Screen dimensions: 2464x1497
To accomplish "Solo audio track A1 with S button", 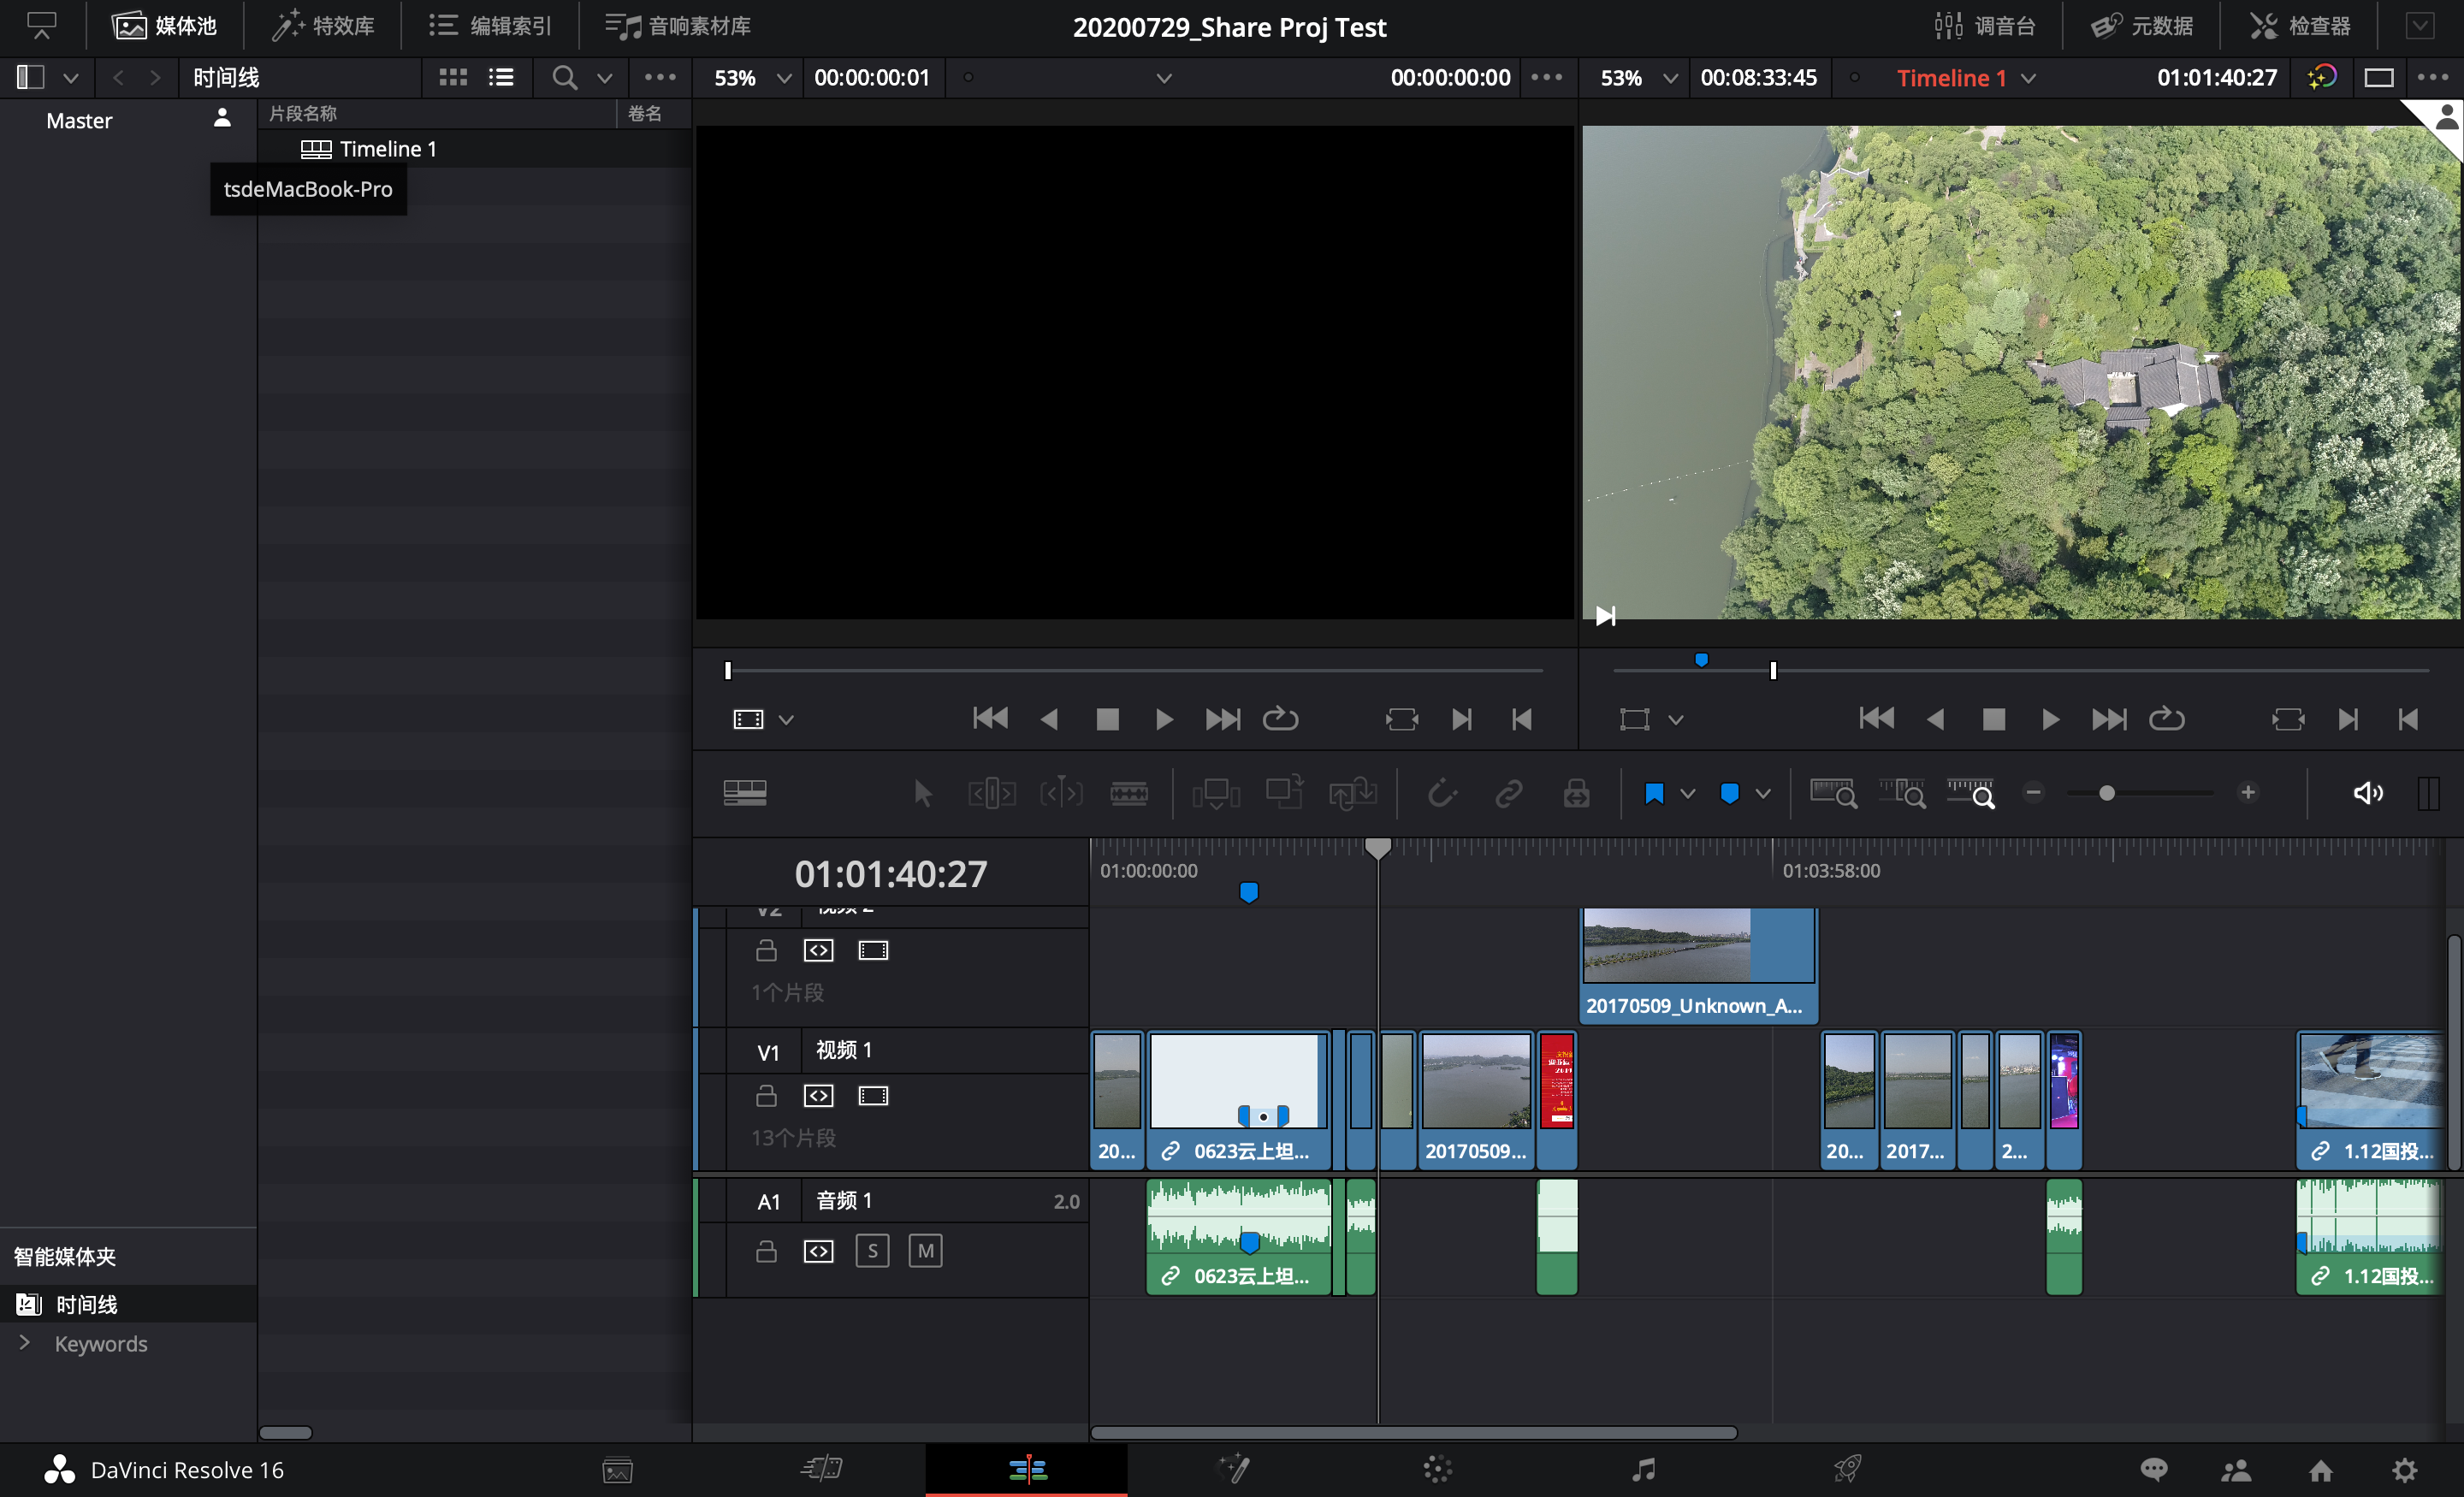I will click(872, 1250).
